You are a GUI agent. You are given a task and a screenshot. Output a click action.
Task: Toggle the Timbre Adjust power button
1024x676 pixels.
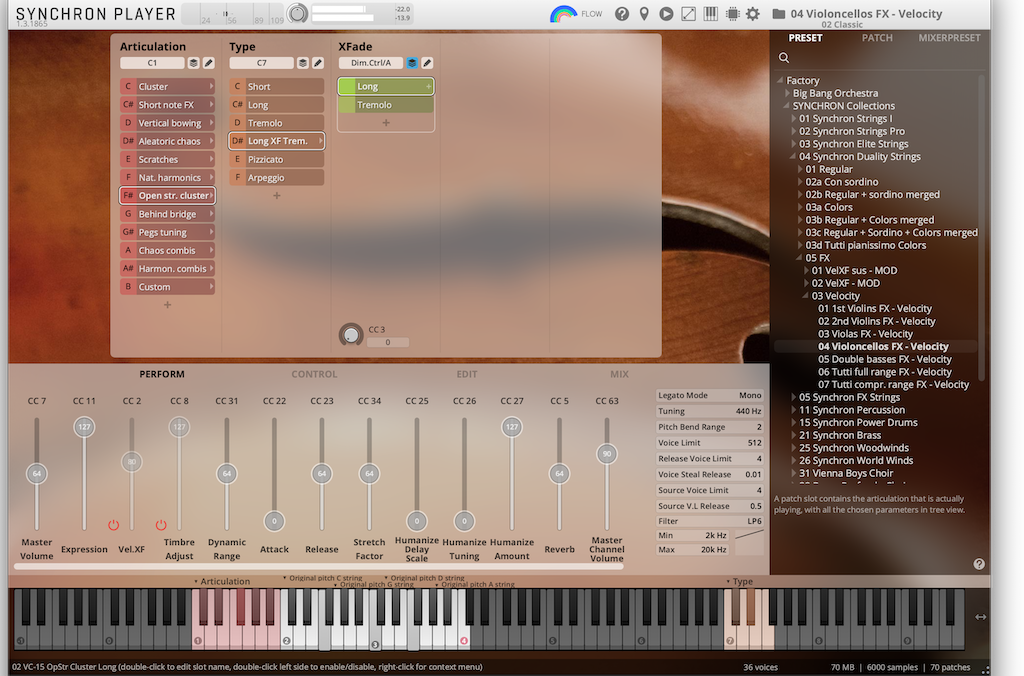[x=161, y=524]
